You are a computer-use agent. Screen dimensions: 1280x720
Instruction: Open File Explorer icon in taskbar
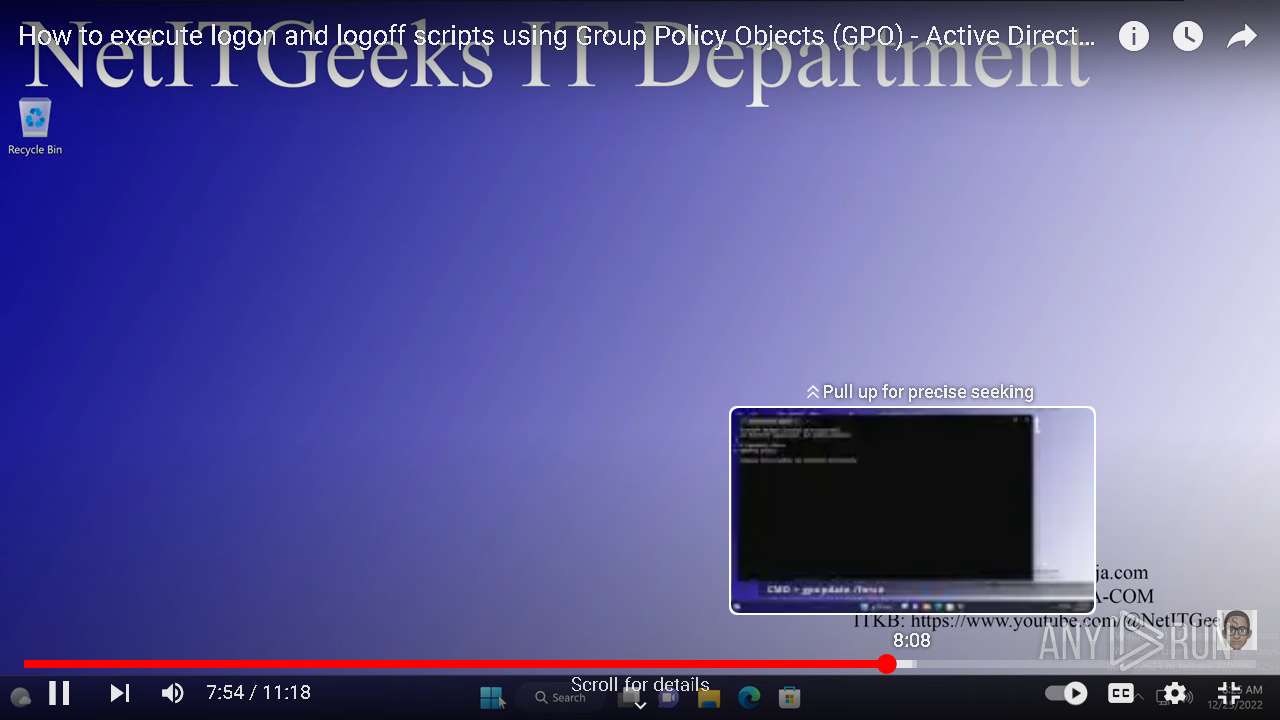point(709,697)
